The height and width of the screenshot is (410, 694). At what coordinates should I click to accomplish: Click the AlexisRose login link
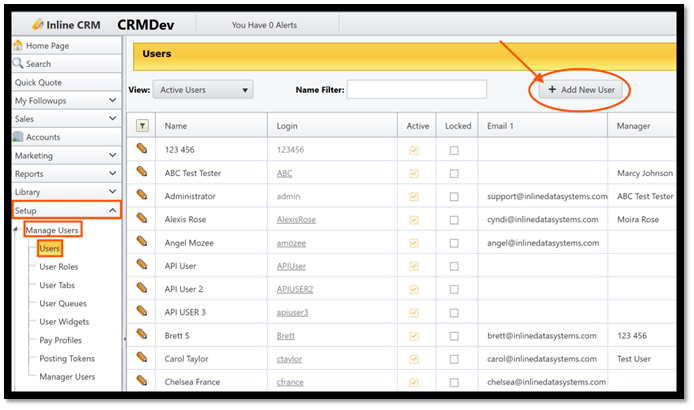point(296,219)
